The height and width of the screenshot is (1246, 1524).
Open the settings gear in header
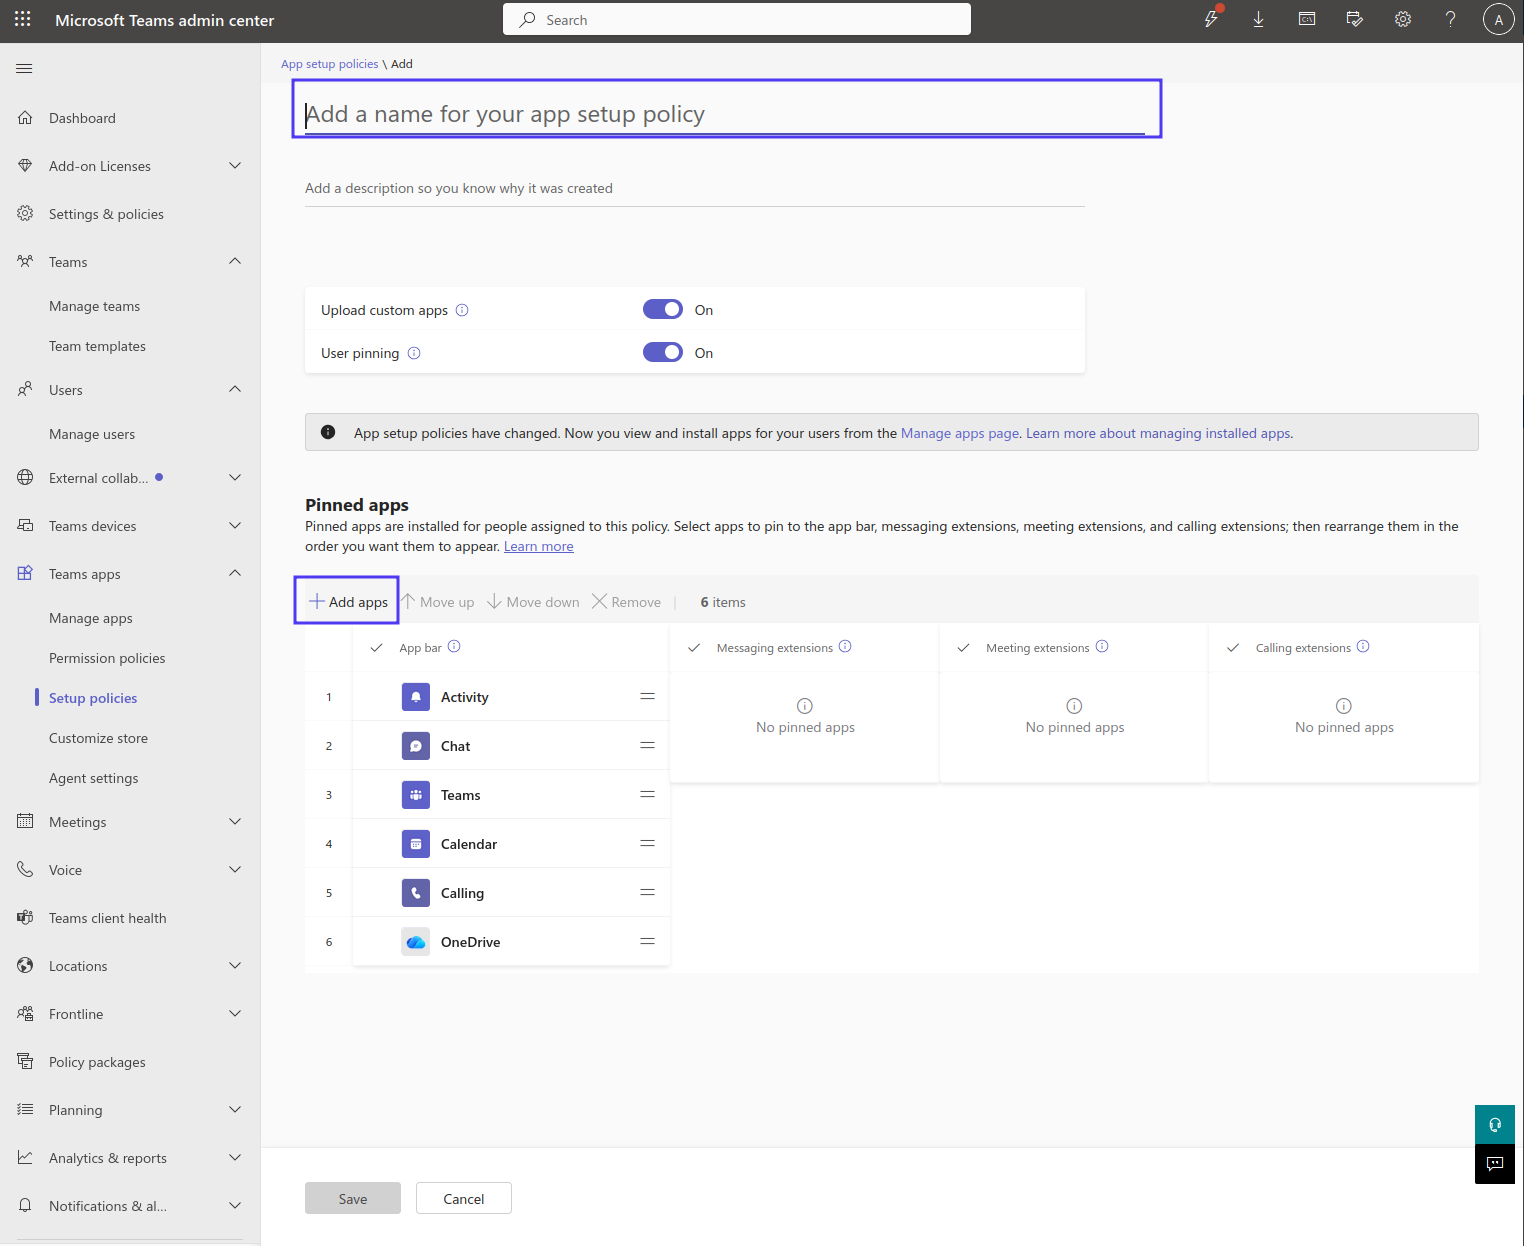(1403, 19)
